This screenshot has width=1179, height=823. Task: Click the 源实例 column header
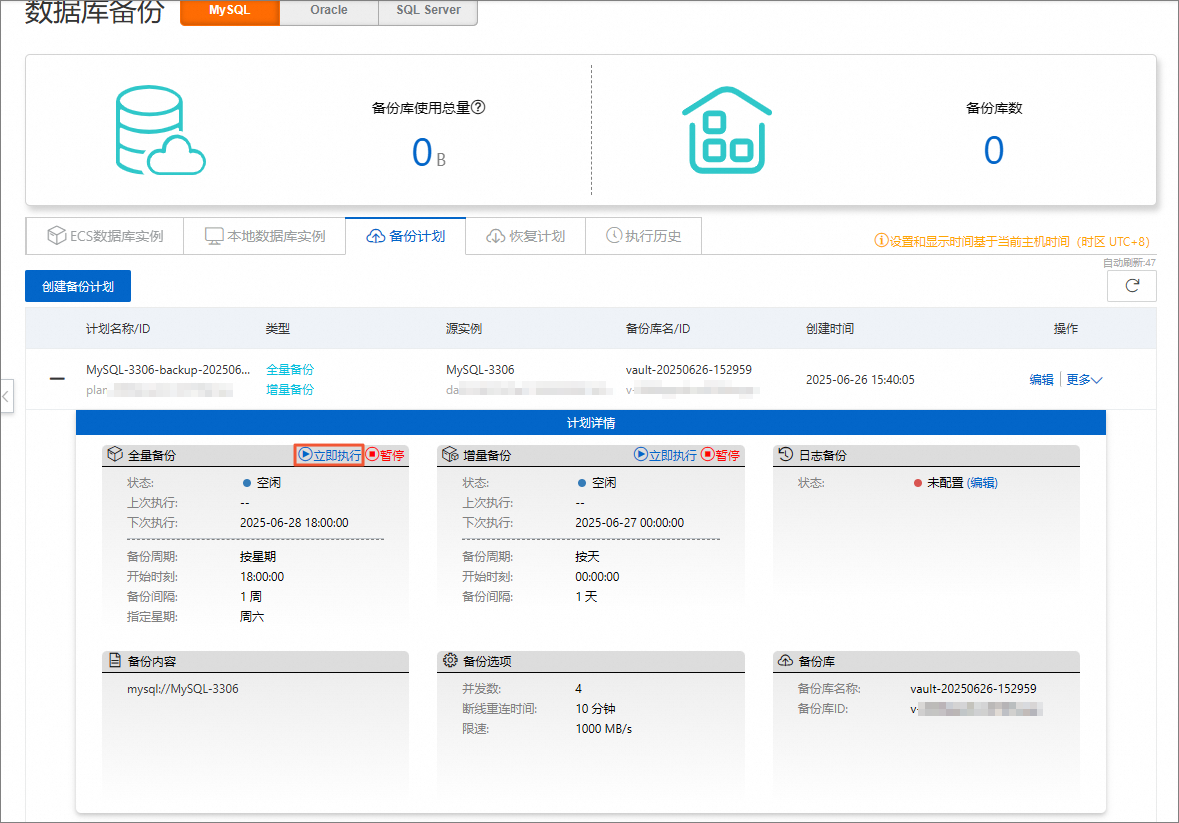[464, 328]
